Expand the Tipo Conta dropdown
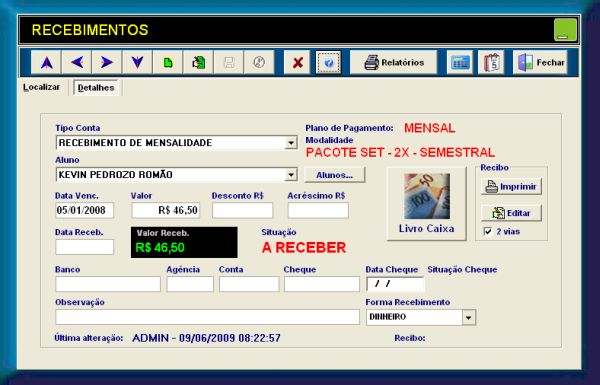600x385 pixels. (x=291, y=143)
